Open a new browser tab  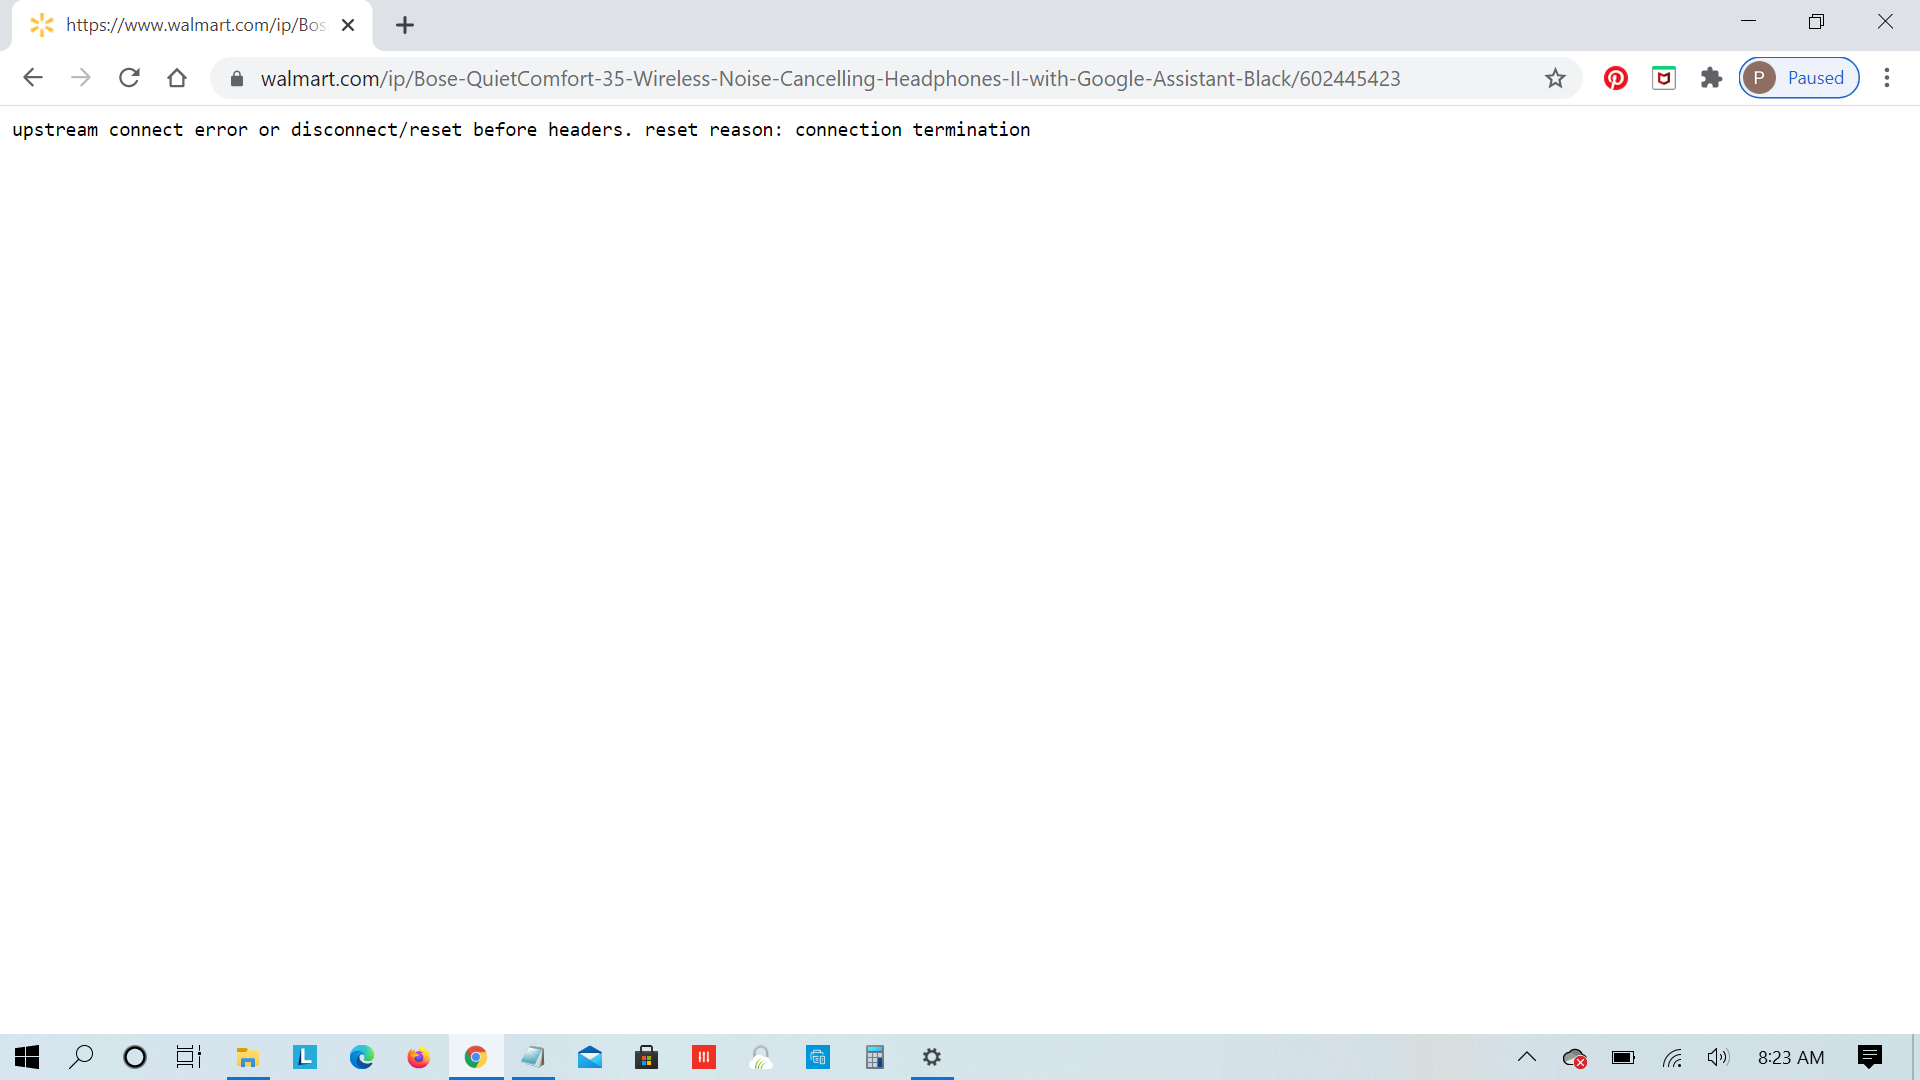coord(405,26)
